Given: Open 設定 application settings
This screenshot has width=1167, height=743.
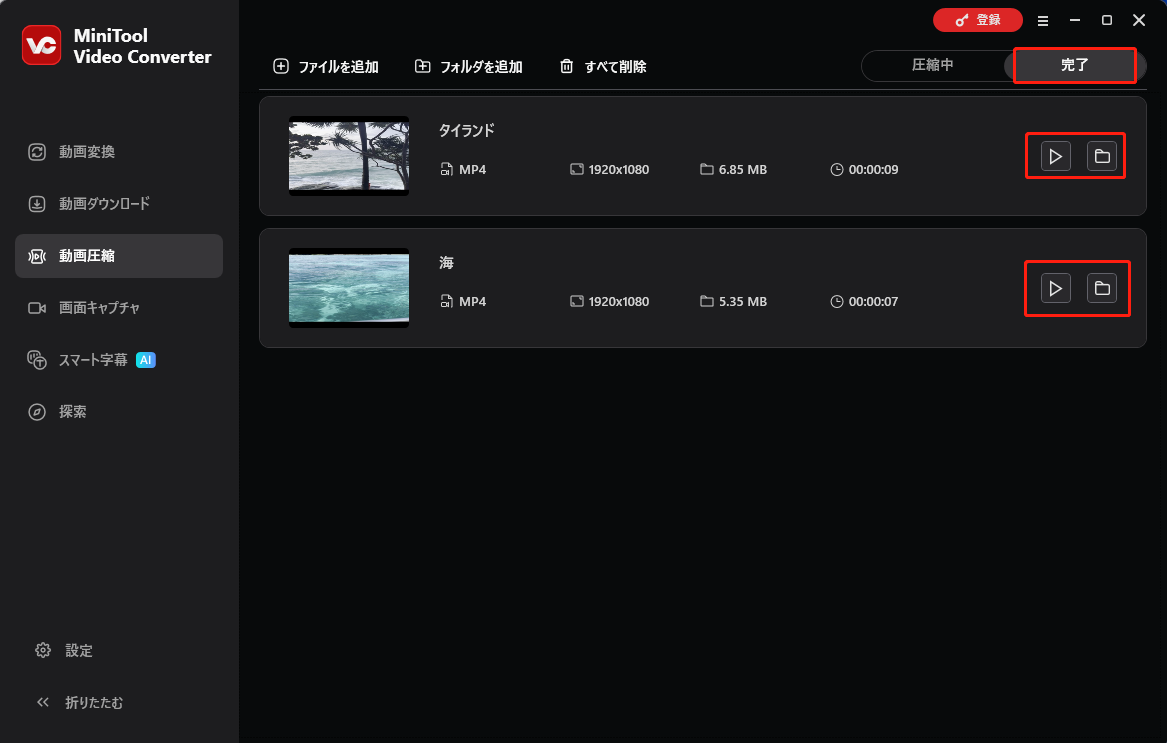Looking at the screenshot, I should click(x=79, y=650).
